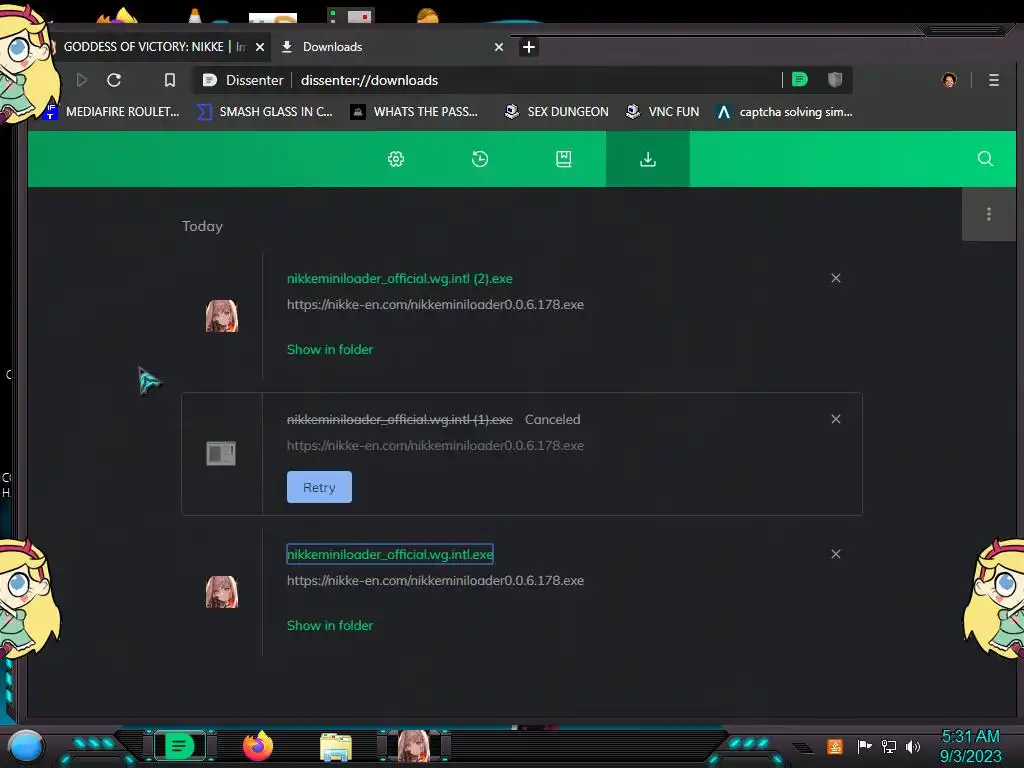
Task: Click the Java update tray icon
Action: point(835,746)
